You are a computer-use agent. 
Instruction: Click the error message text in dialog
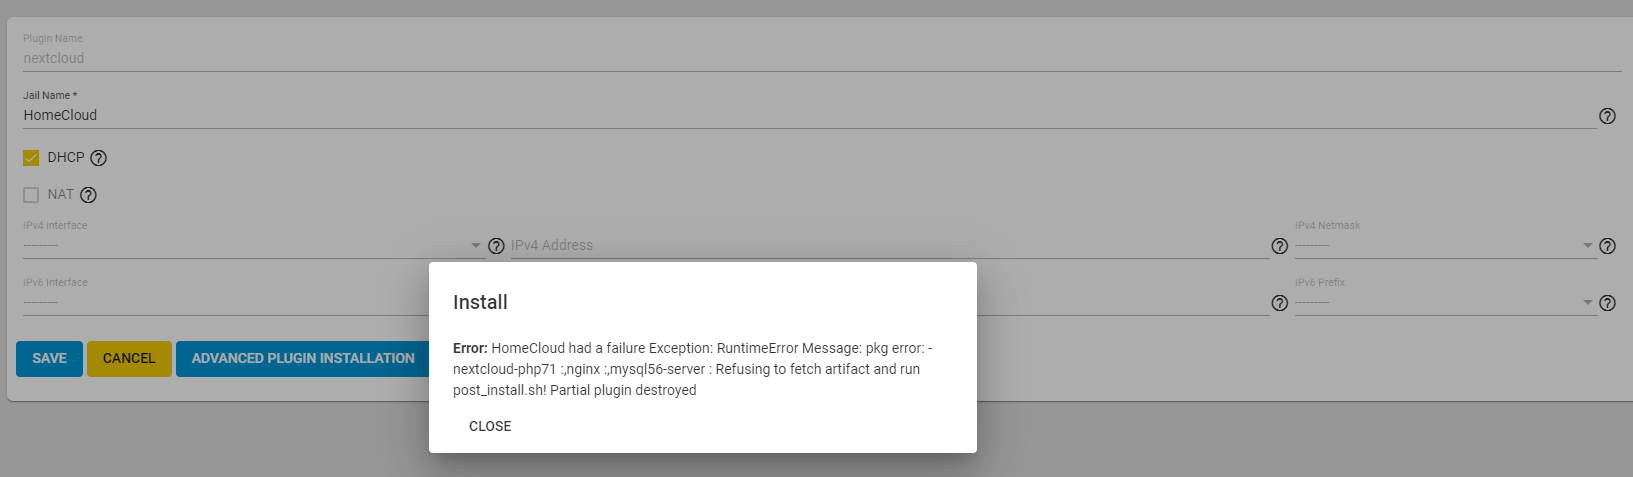click(x=693, y=369)
